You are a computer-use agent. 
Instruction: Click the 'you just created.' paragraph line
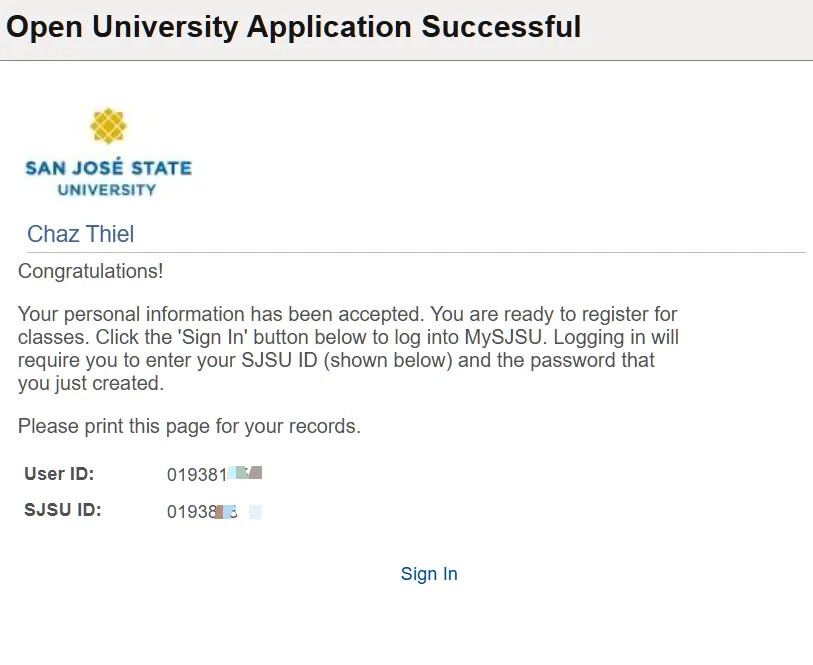pyautogui.click(x=91, y=383)
